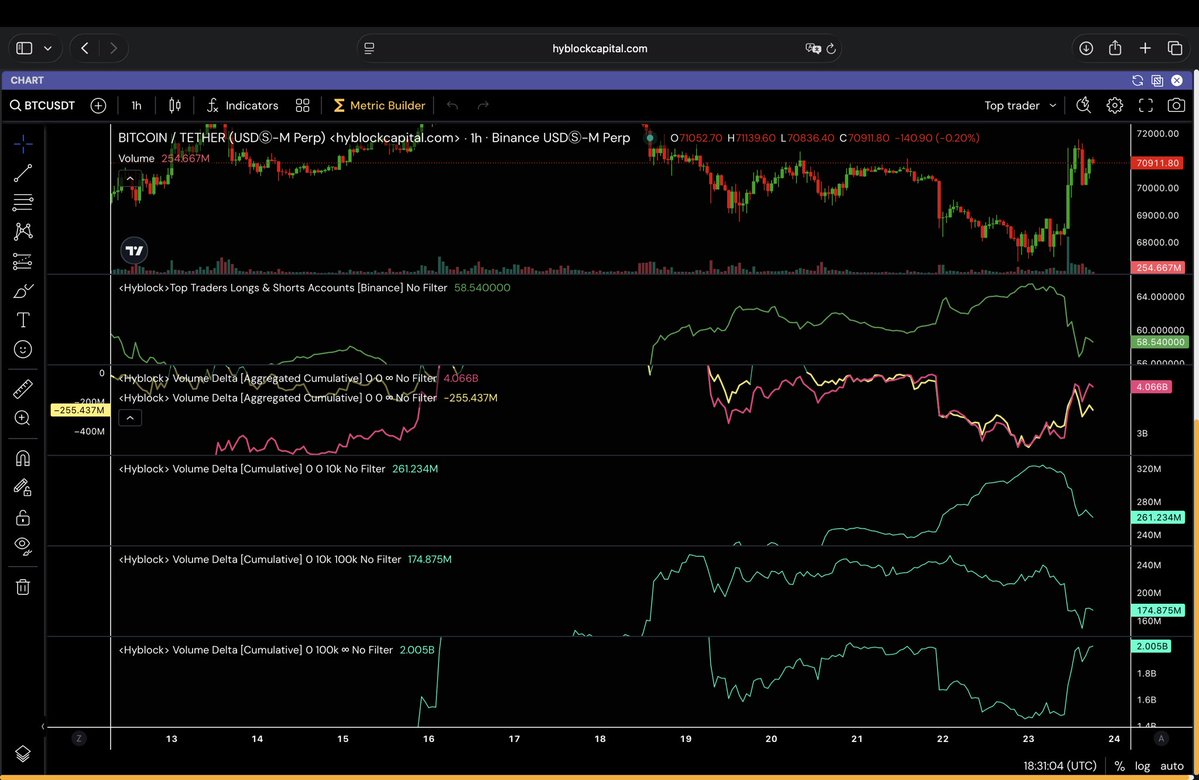Open the pattern drawing tools
Viewport: 1199px width, 780px height.
point(23,232)
